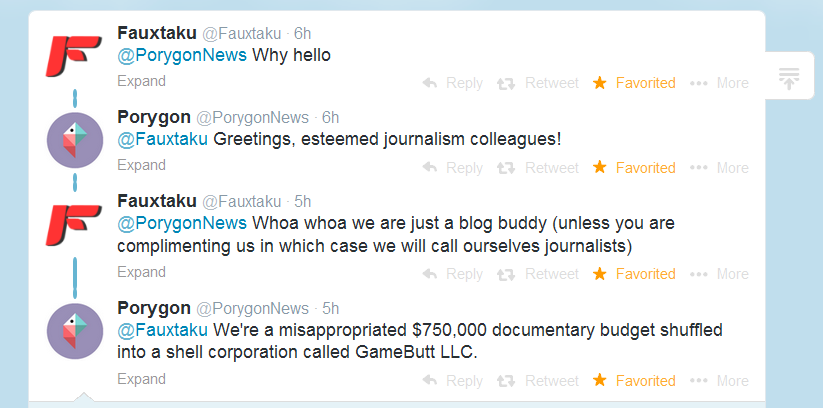Open More menu on the GameButt tweet

tap(719, 381)
